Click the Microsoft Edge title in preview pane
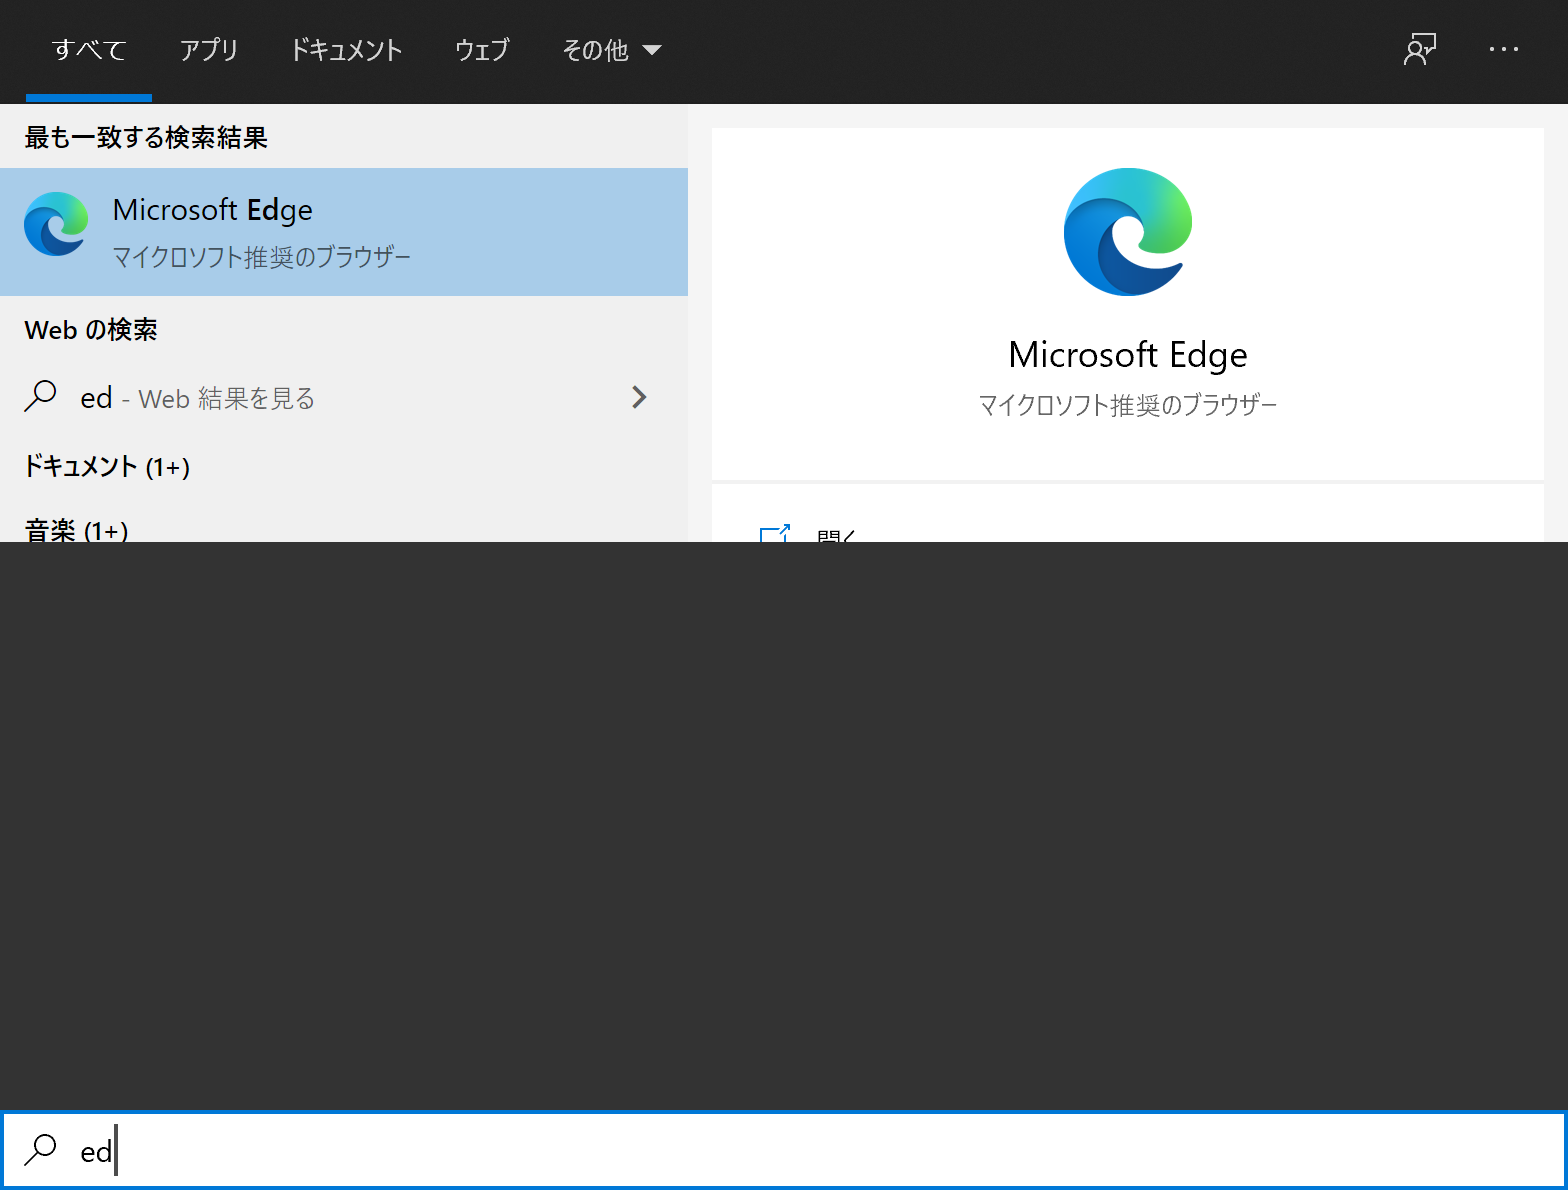The image size is (1568, 1190). pyautogui.click(x=1128, y=355)
